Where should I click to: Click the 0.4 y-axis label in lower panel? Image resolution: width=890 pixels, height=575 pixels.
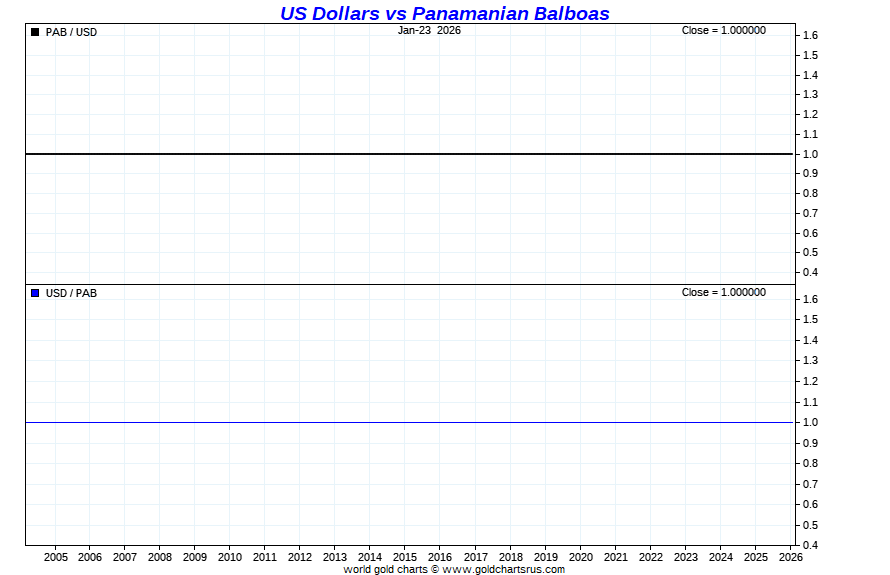[810, 545]
